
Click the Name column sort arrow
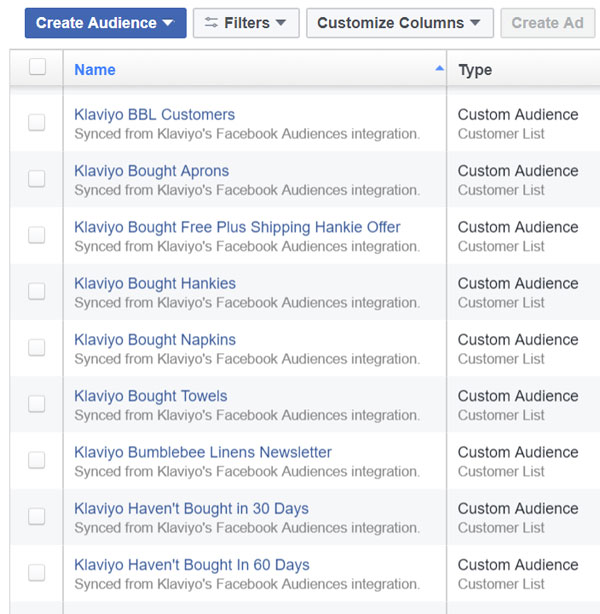pyautogui.click(x=439, y=69)
